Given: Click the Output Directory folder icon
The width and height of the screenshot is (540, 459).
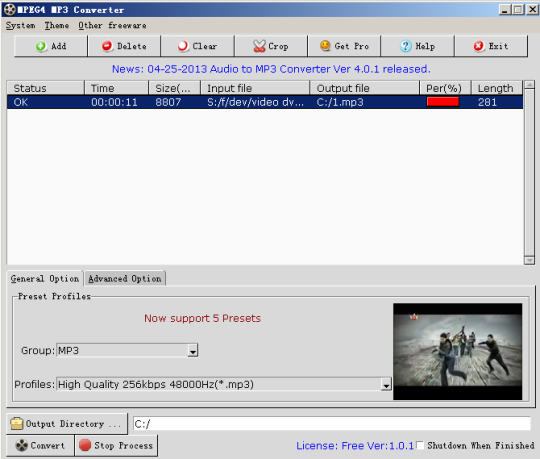Looking at the screenshot, I should [17, 424].
